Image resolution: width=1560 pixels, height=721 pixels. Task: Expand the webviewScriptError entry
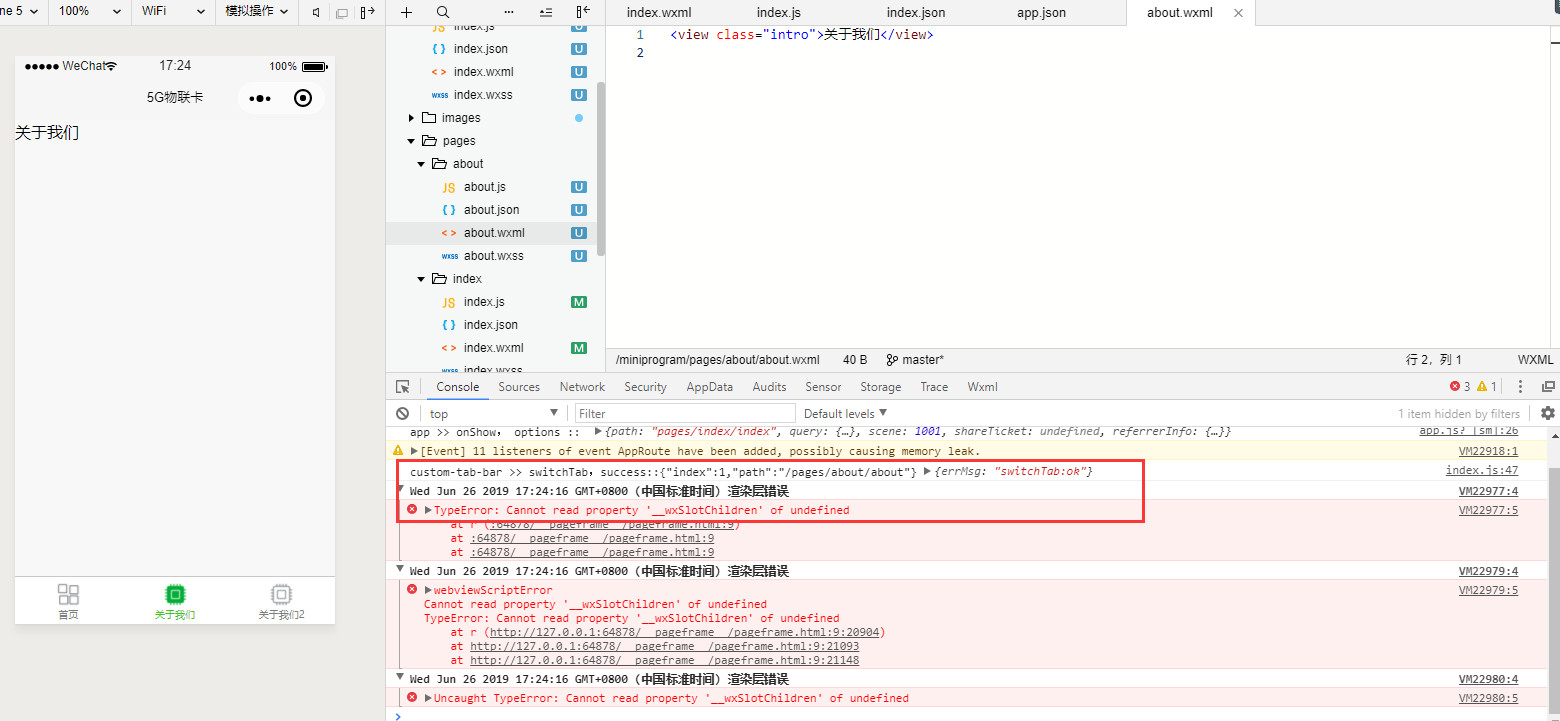tap(428, 590)
